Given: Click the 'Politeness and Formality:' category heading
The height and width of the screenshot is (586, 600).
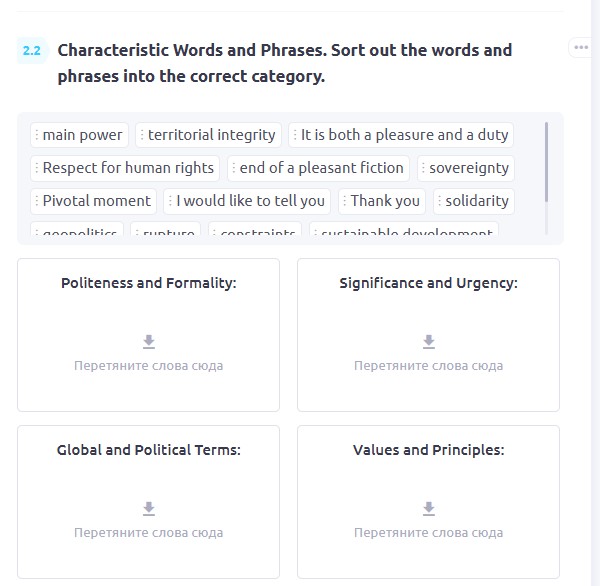Looking at the screenshot, I should (x=148, y=283).
